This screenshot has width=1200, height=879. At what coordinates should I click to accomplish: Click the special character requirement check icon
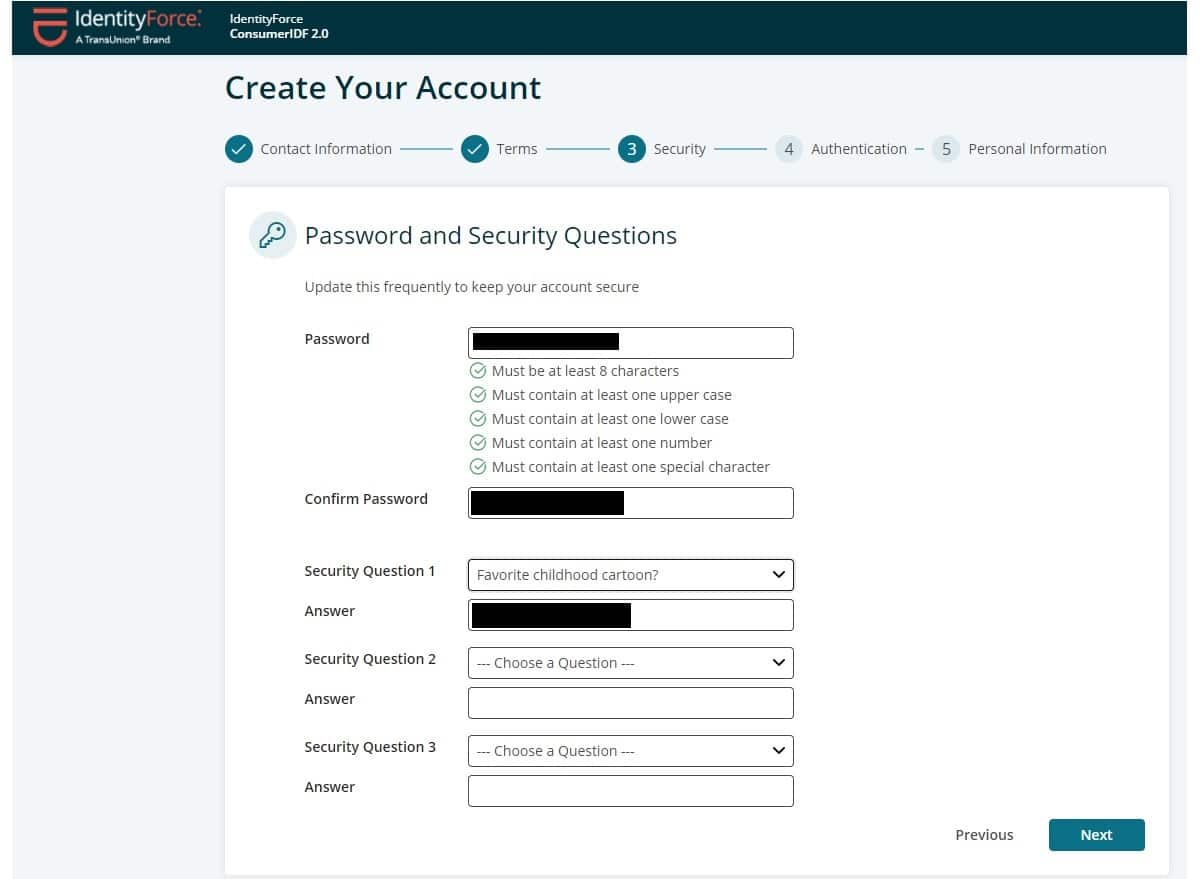[478, 467]
